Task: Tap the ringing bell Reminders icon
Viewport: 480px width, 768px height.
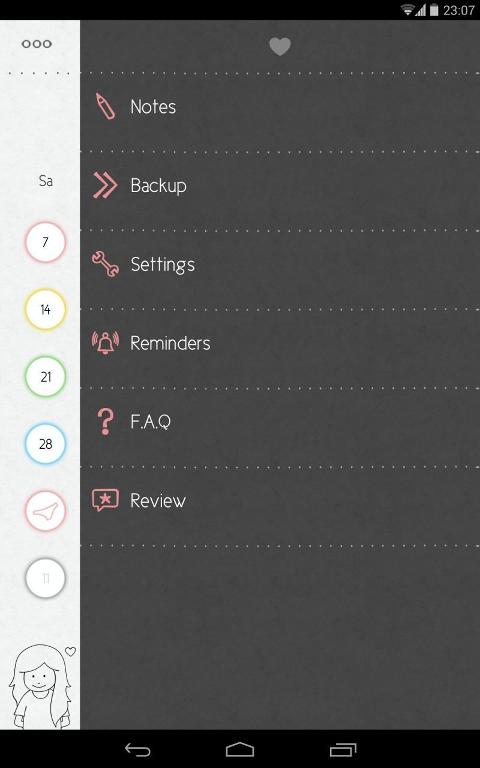Action: tap(105, 343)
